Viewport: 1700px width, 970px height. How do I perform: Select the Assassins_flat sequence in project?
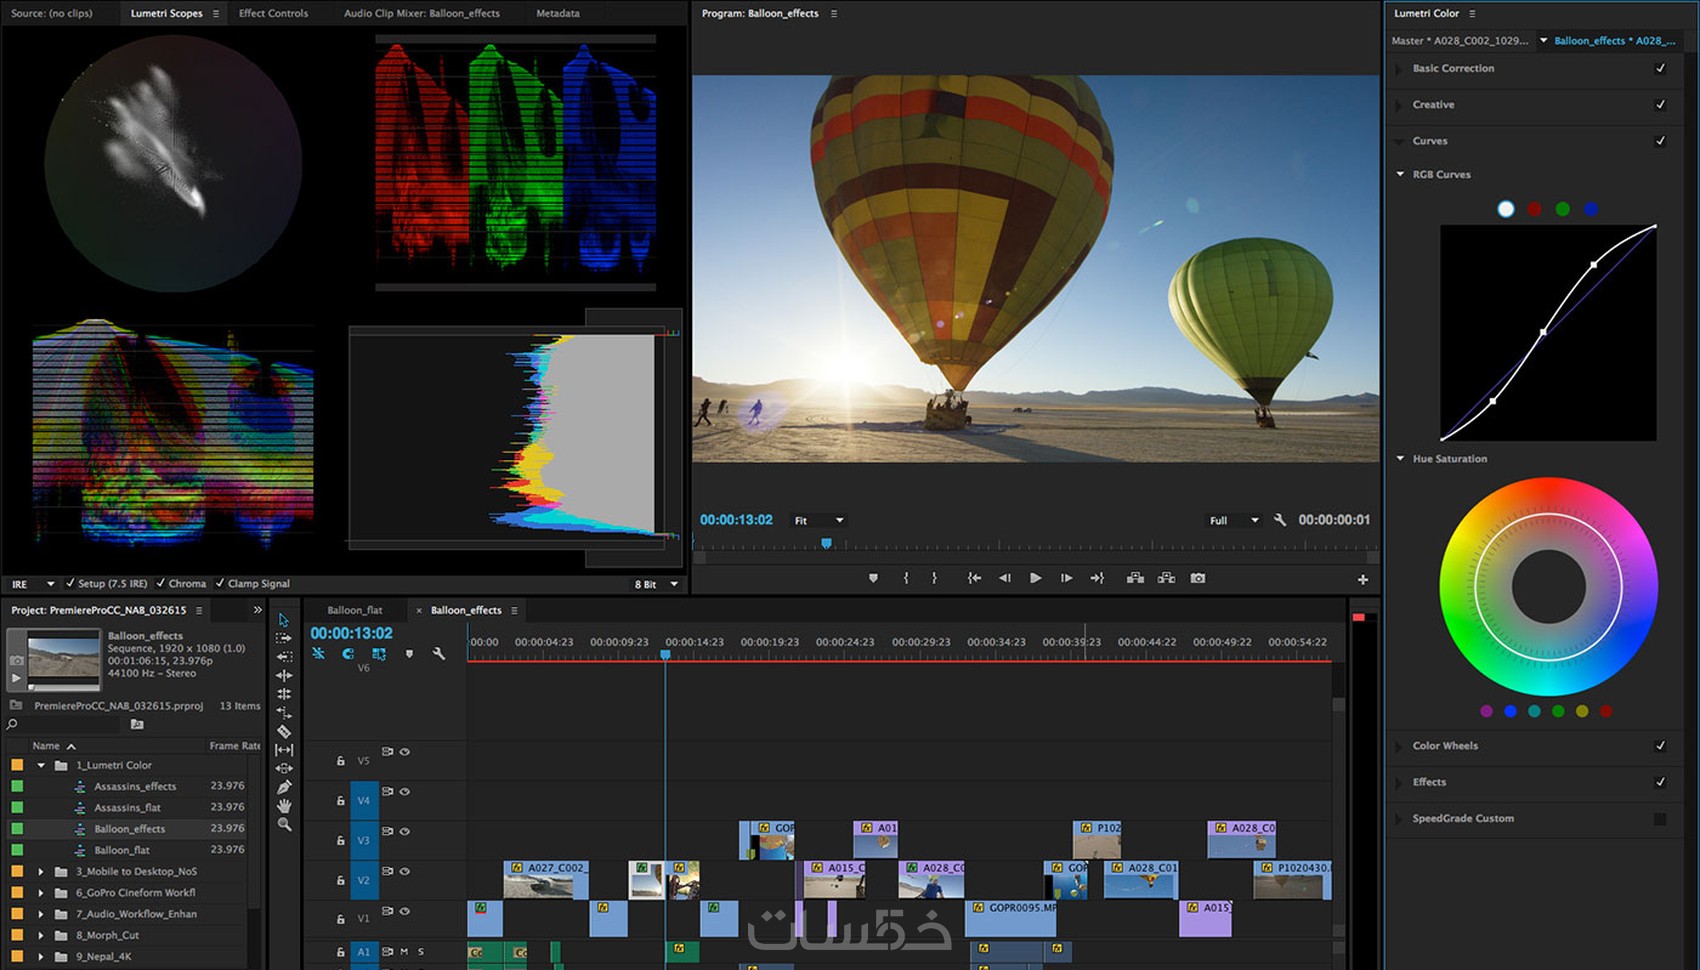tap(127, 807)
